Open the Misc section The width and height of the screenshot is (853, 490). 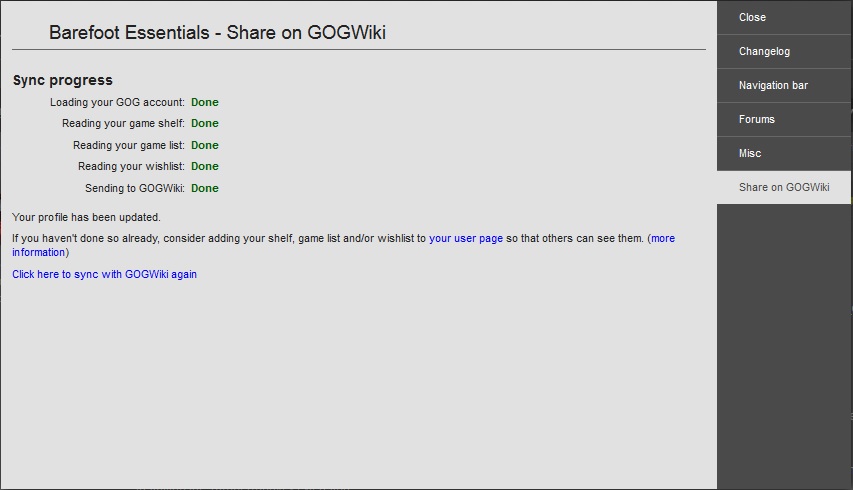click(x=784, y=153)
